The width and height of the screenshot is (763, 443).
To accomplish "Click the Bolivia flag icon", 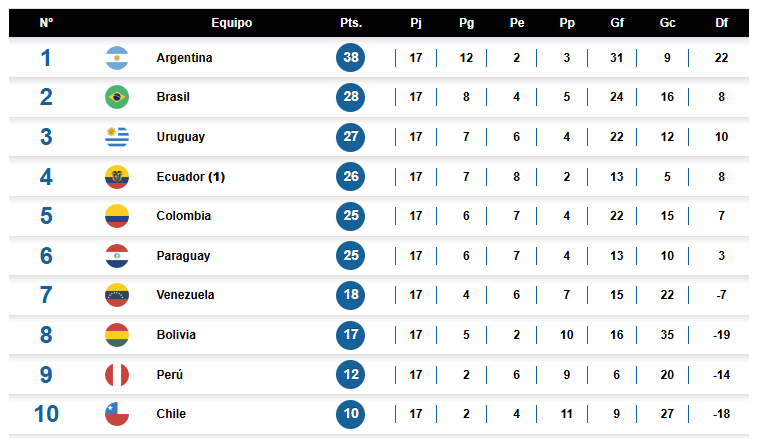I will (117, 335).
